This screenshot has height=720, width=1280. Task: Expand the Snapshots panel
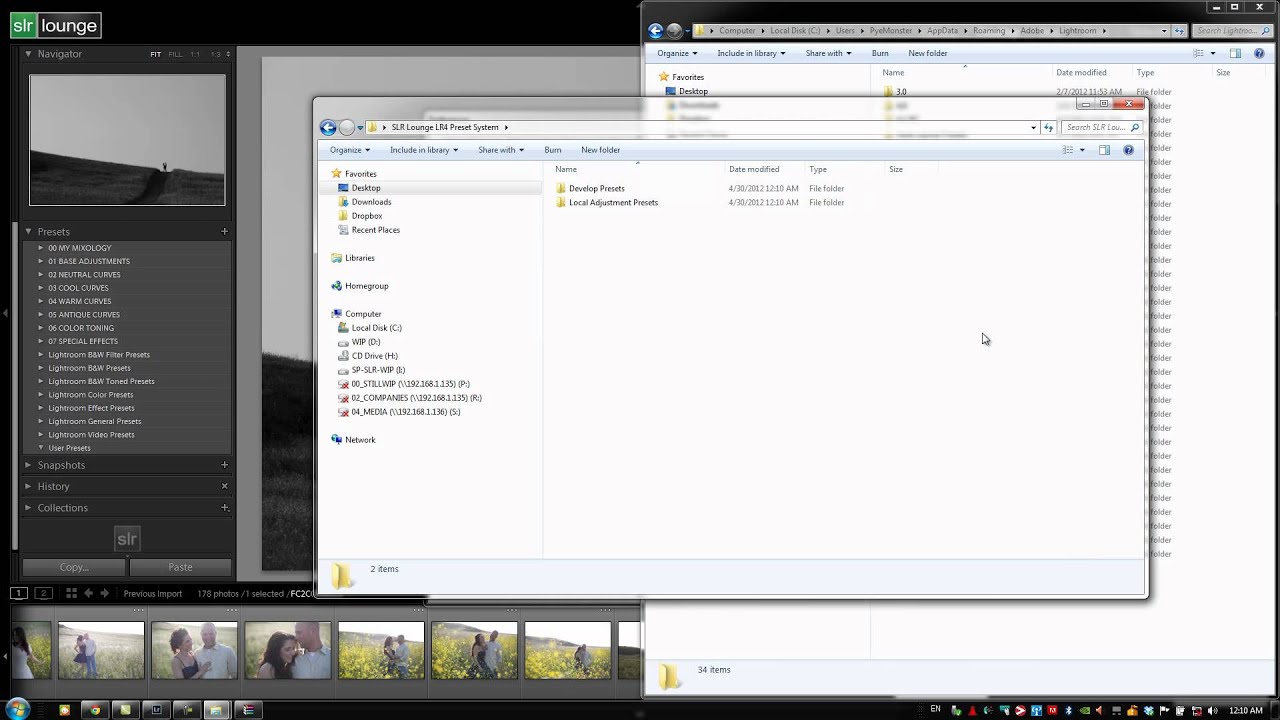pyautogui.click(x=28, y=465)
